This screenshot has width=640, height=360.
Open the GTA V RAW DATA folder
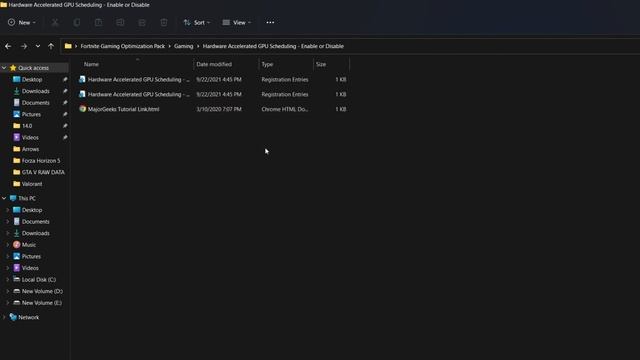(43, 172)
